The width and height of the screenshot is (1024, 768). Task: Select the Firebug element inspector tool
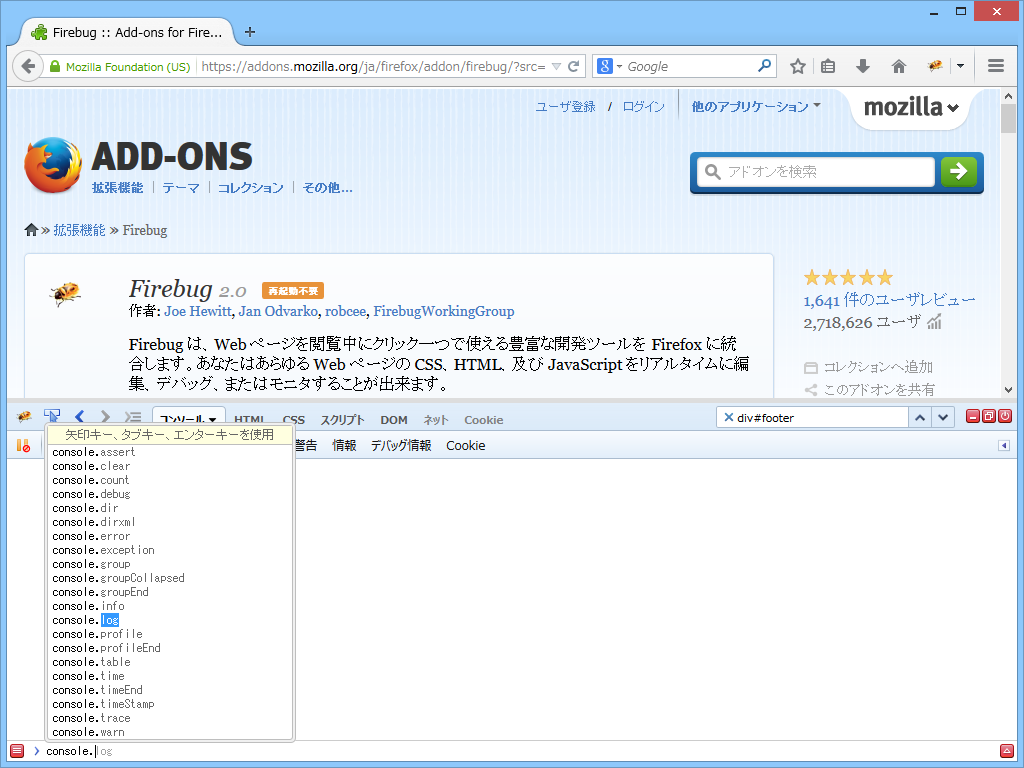point(52,416)
